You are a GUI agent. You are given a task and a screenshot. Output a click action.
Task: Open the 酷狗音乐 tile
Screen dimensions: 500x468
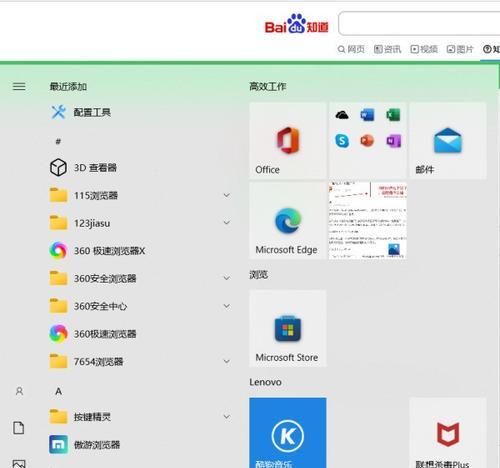tap(288, 433)
